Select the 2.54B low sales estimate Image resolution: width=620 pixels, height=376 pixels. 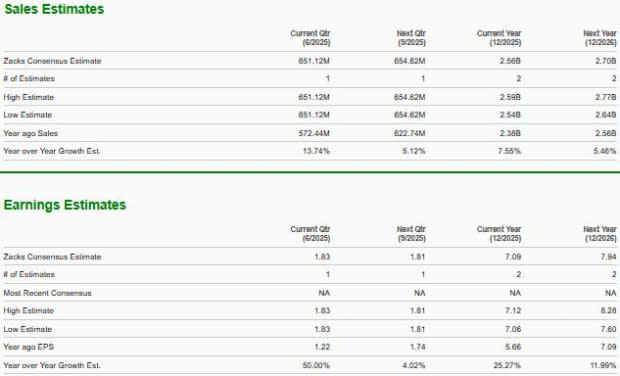click(x=510, y=115)
